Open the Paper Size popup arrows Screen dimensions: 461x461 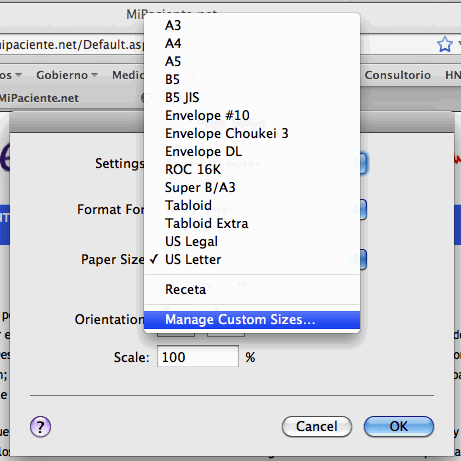[x=363, y=259]
